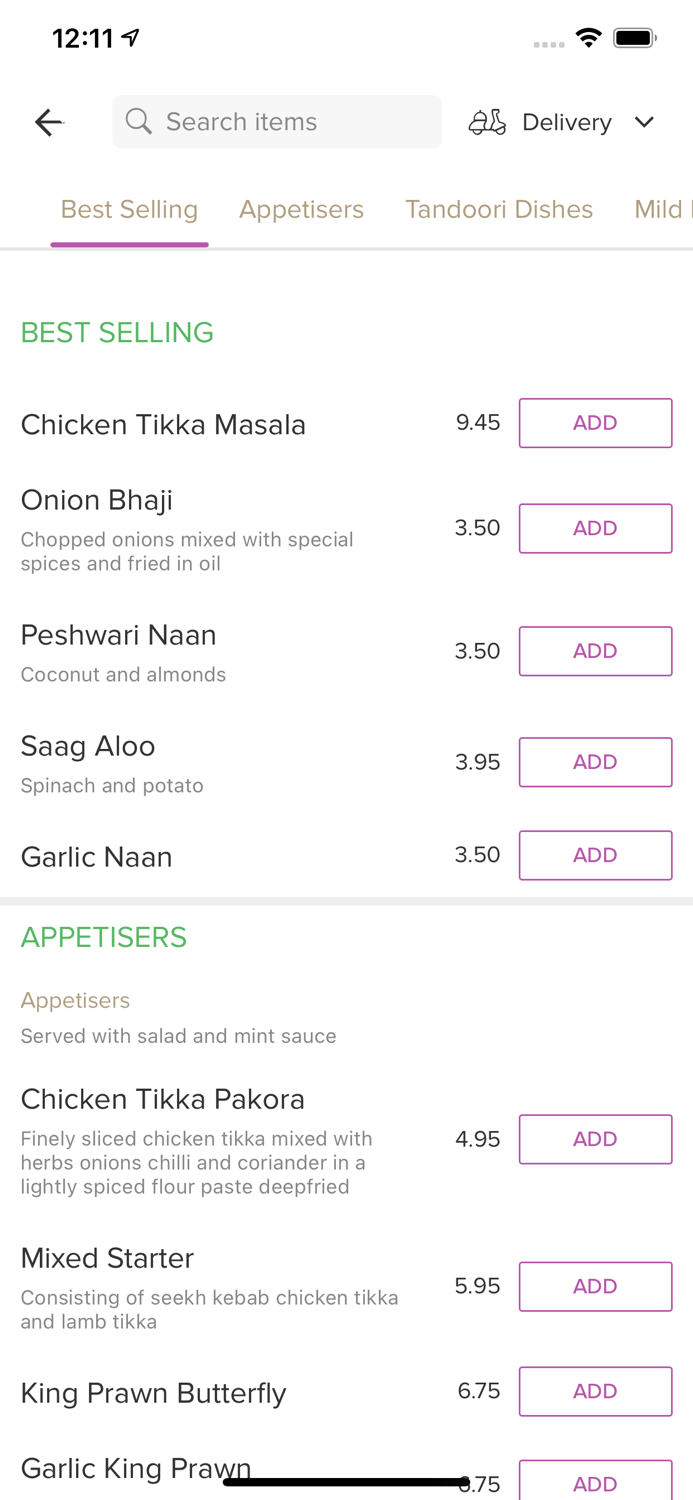Add Chicken Tikka Pakora to order

(595, 1139)
